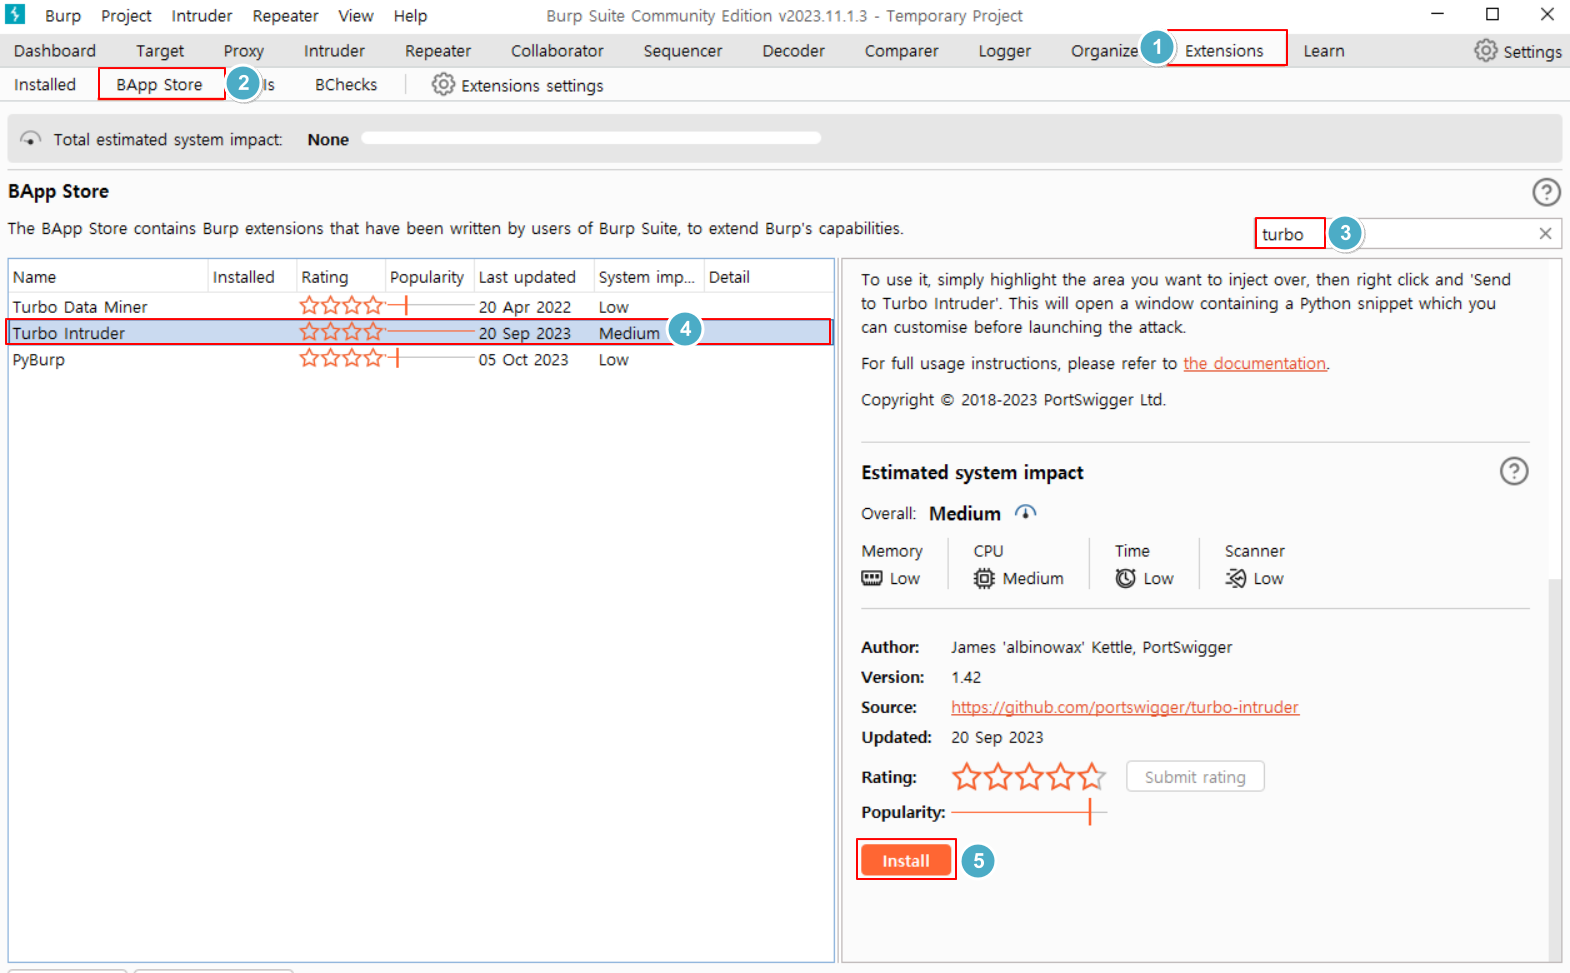
Task: Click the Burp Suite logo icon
Action: [x=15, y=14]
